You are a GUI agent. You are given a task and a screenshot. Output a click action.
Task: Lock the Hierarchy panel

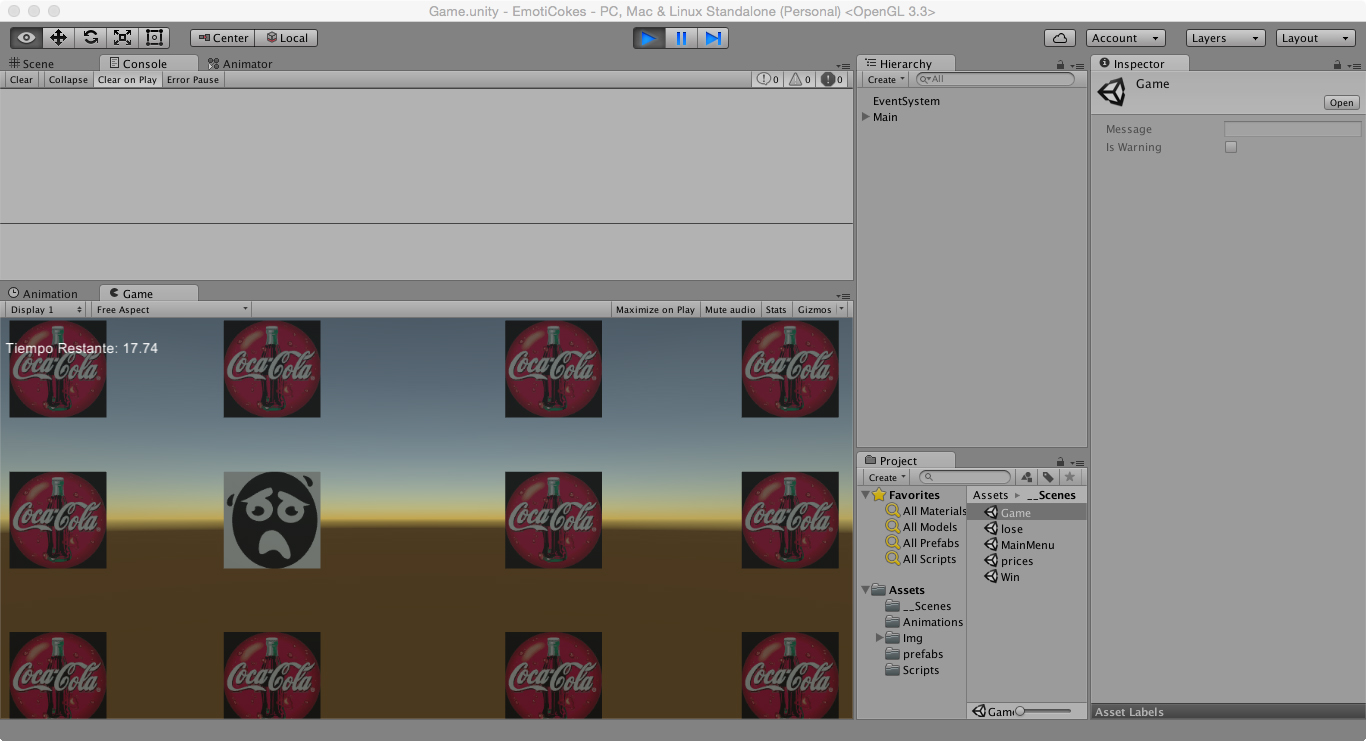pos(1060,65)
